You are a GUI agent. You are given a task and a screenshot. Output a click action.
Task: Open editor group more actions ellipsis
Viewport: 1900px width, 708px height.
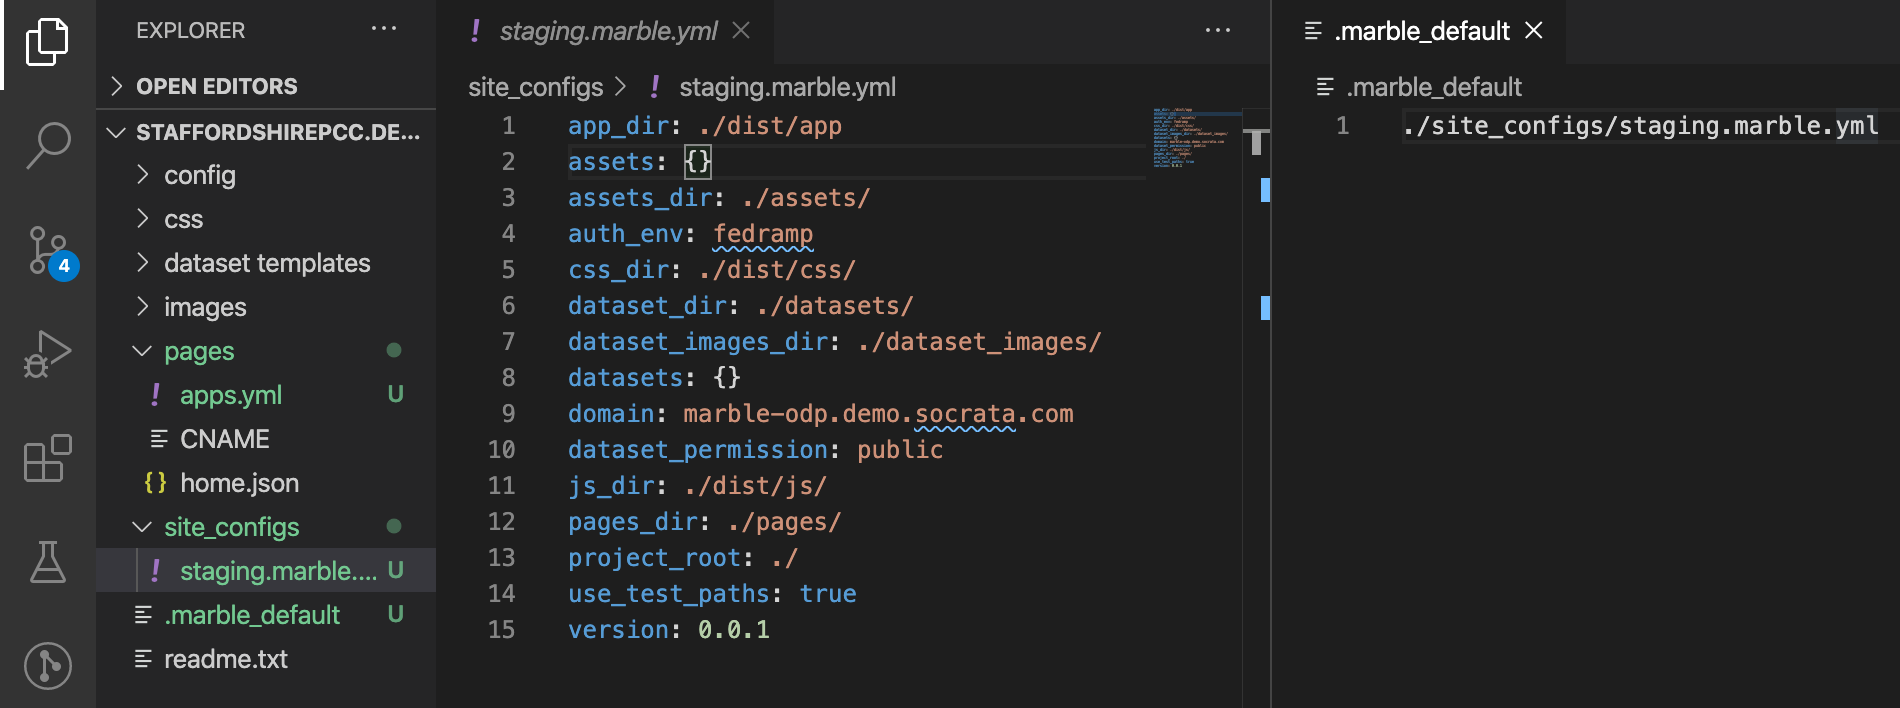pos(1218,31)
